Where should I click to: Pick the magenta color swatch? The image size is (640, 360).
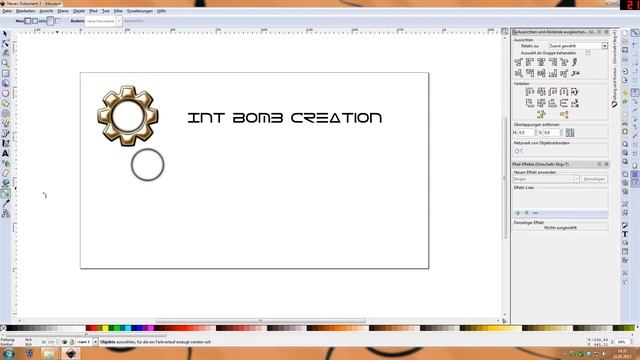point(151,328)
